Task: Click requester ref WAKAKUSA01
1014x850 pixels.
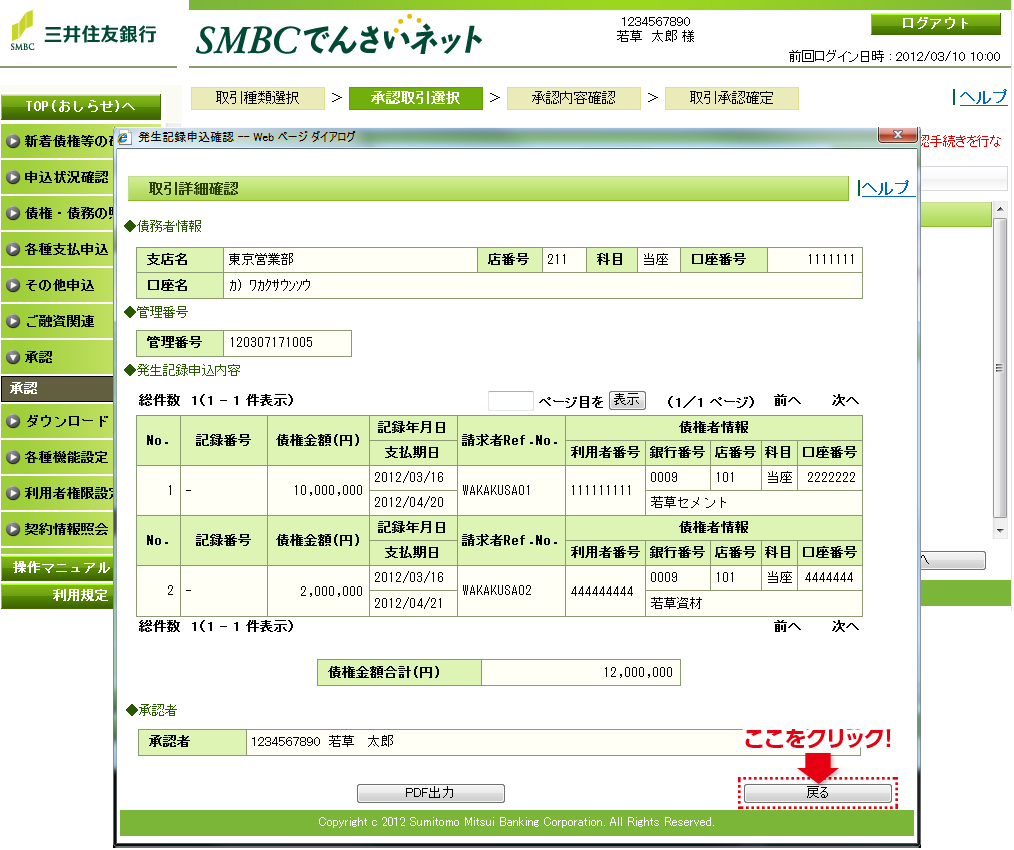Action: click(497, 490)
